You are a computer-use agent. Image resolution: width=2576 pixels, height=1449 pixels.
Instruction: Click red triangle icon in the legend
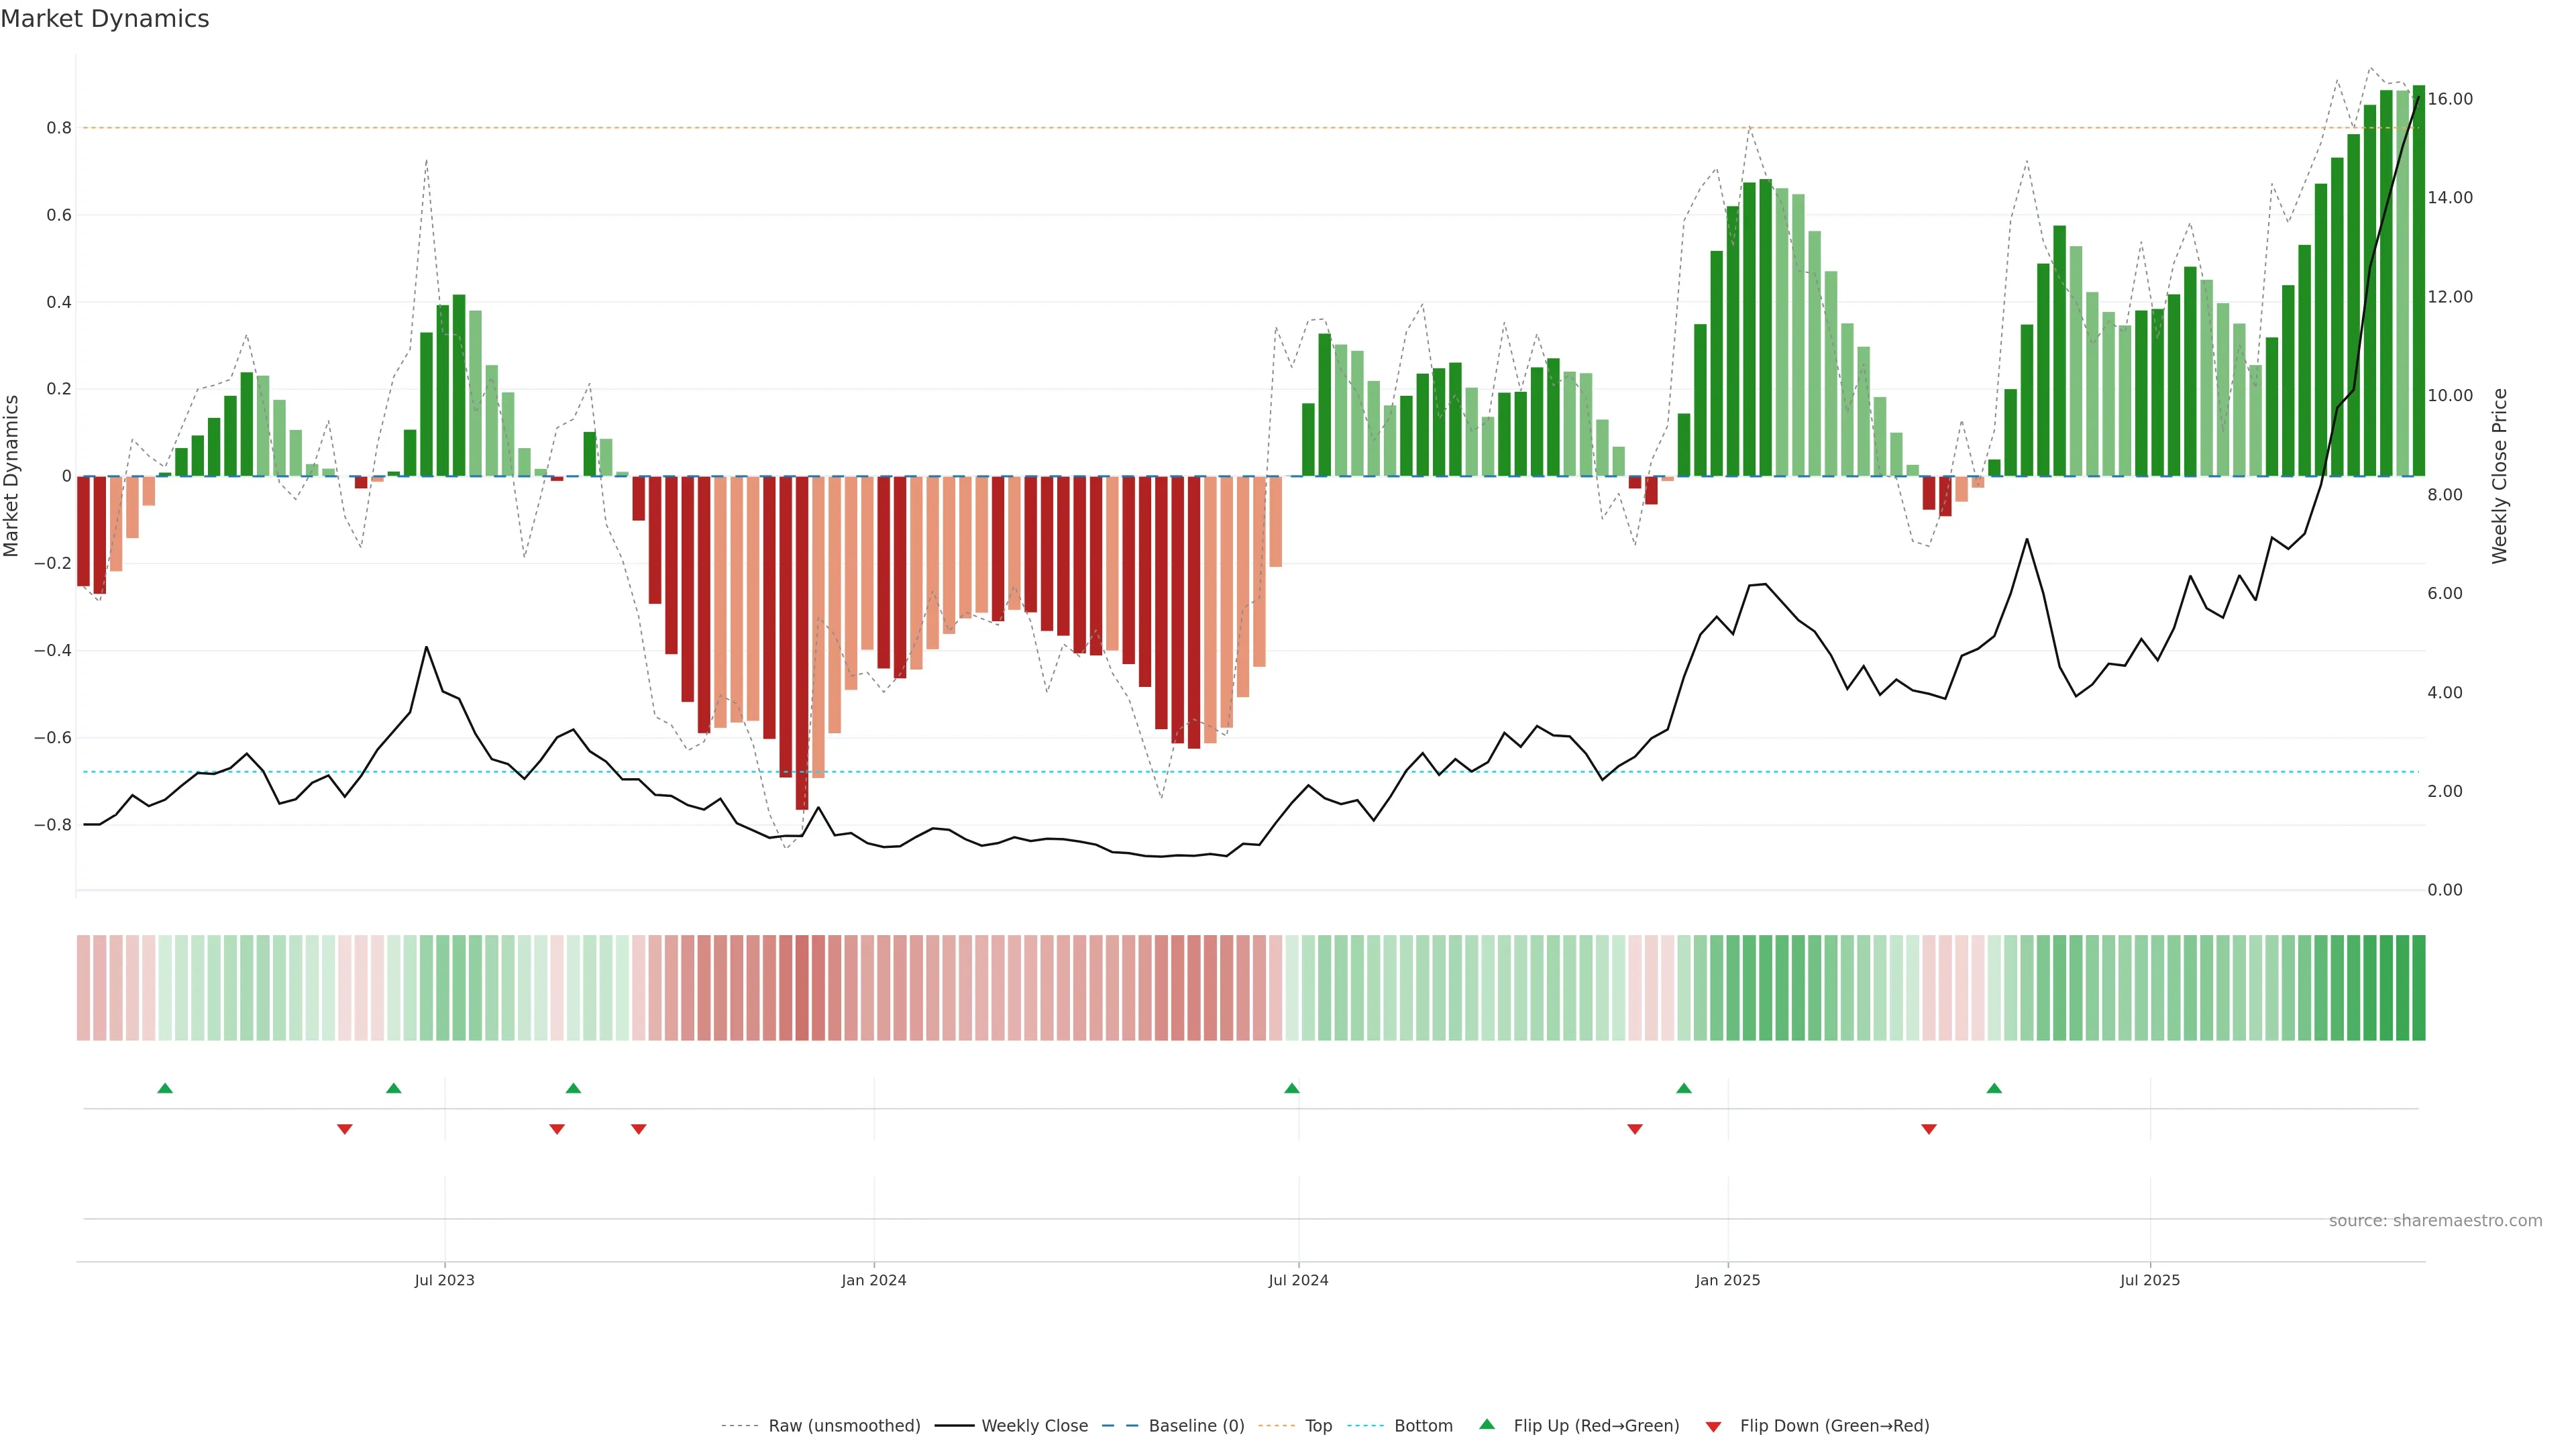(1713, 1426)
